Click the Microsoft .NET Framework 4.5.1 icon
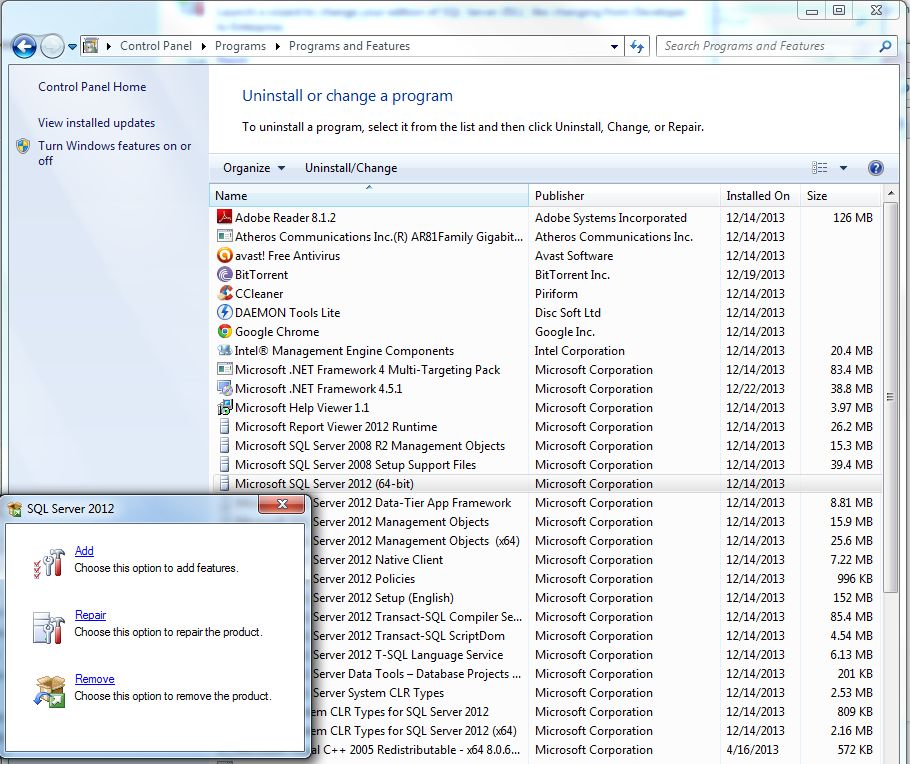This screenshot has height=764, width=910. 224,388
